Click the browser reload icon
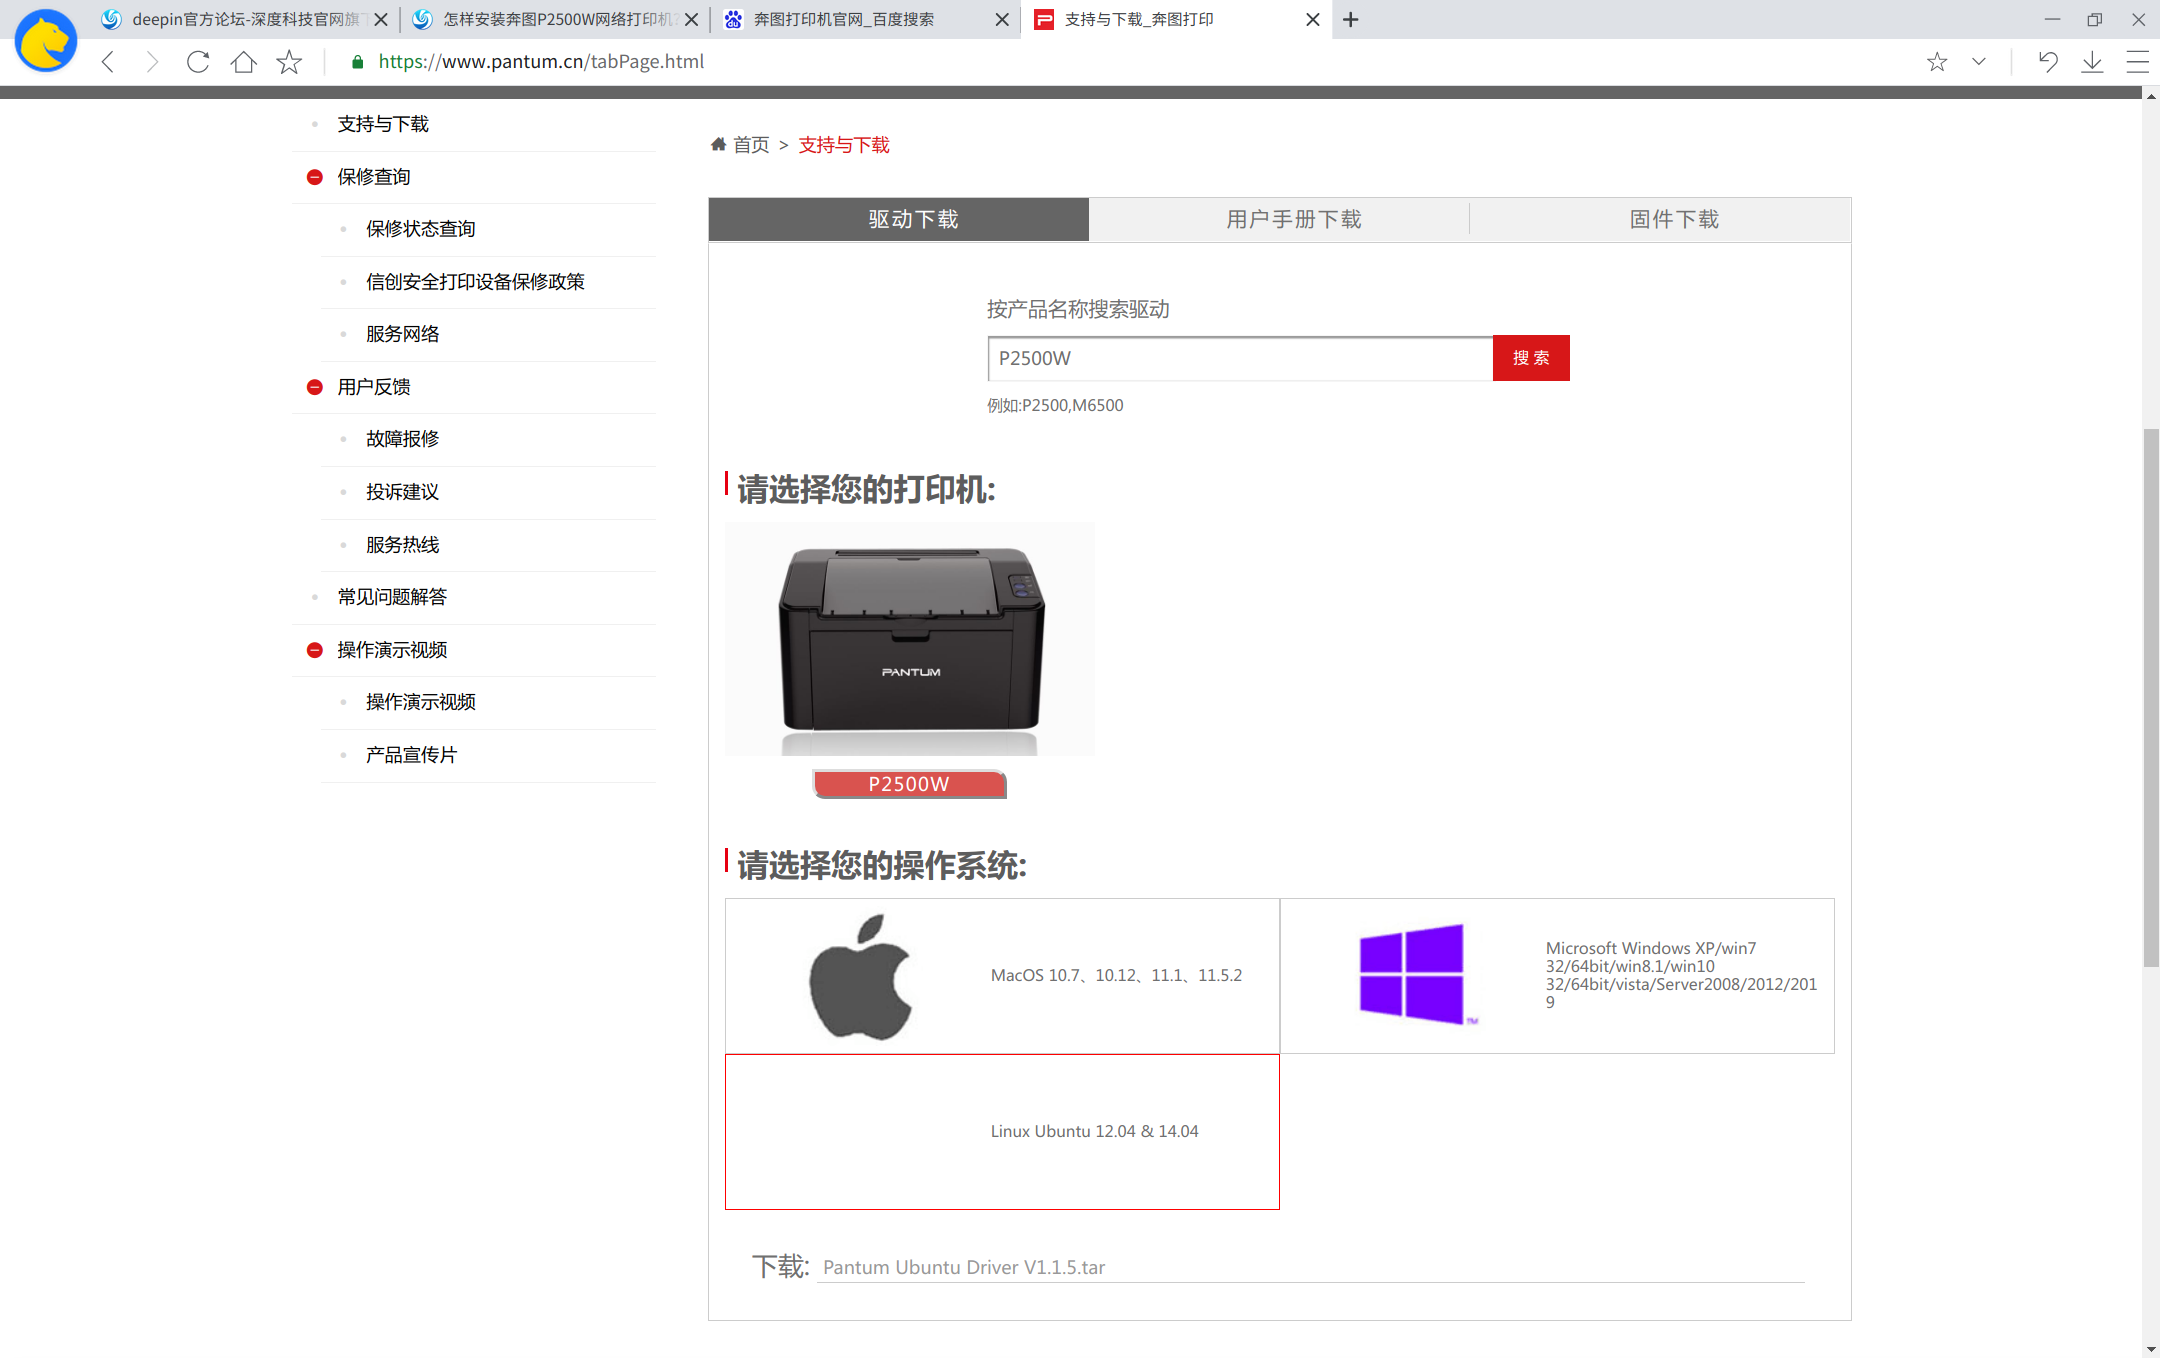 pyautogui.click(x=198, y=62)
